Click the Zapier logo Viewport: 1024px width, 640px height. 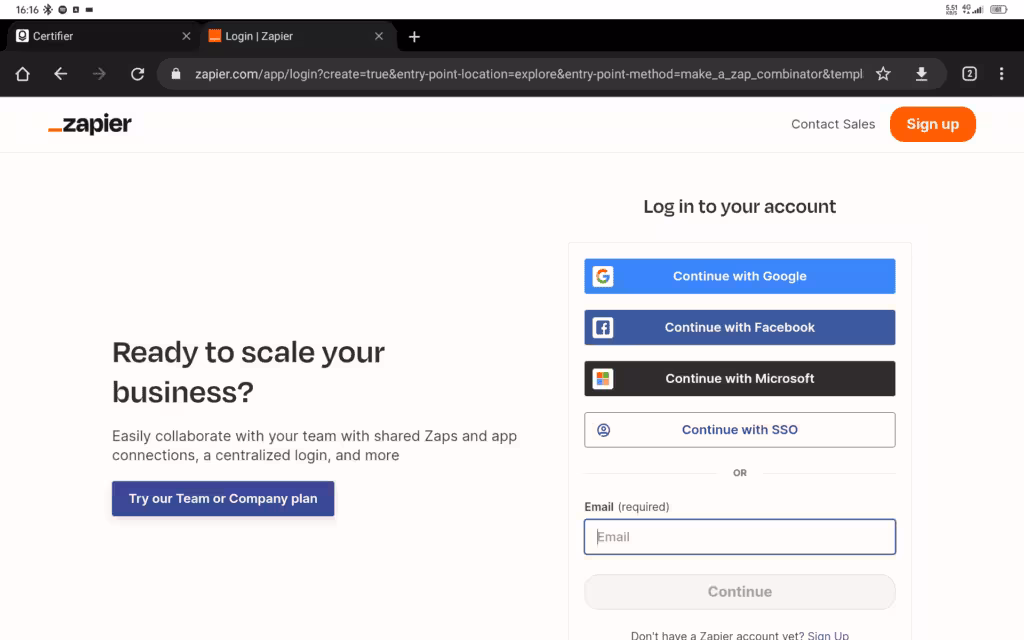90,123
